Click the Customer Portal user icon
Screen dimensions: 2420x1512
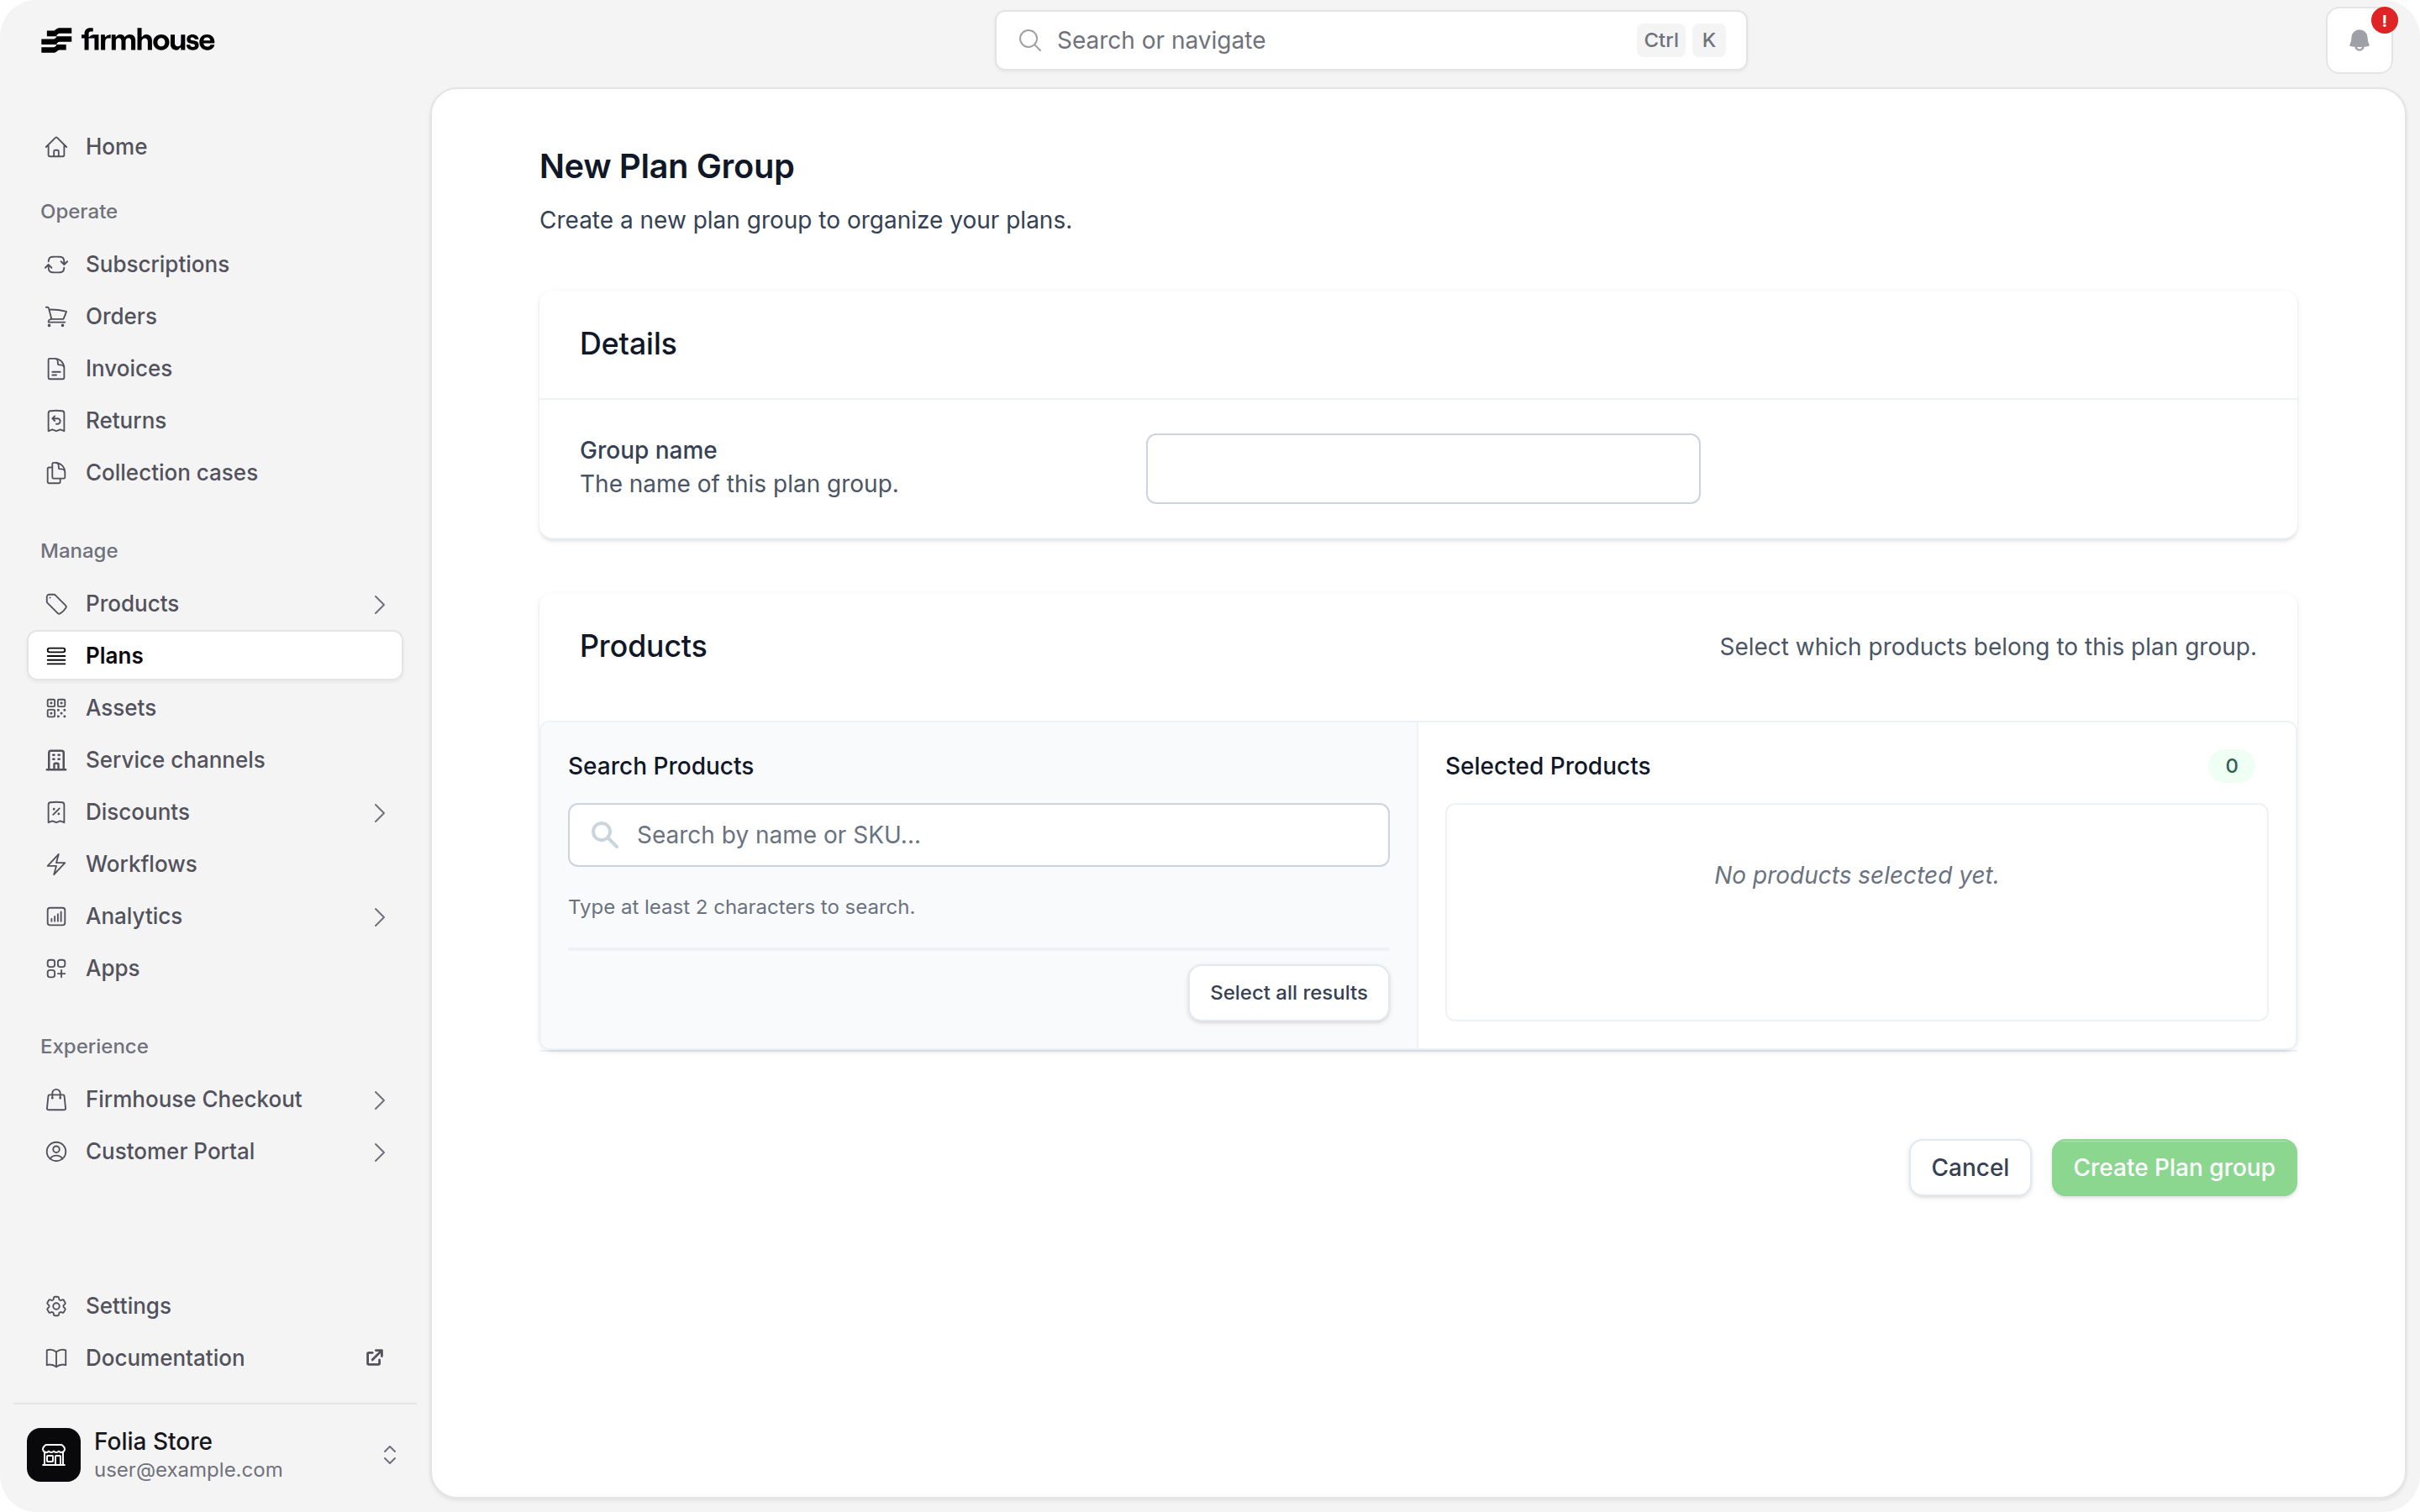[56, 1150]
